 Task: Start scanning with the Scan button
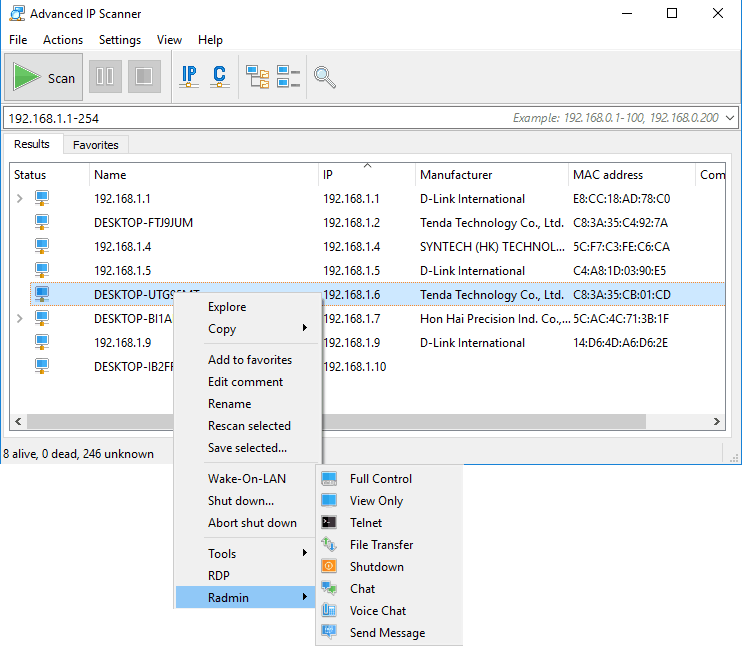44,77
